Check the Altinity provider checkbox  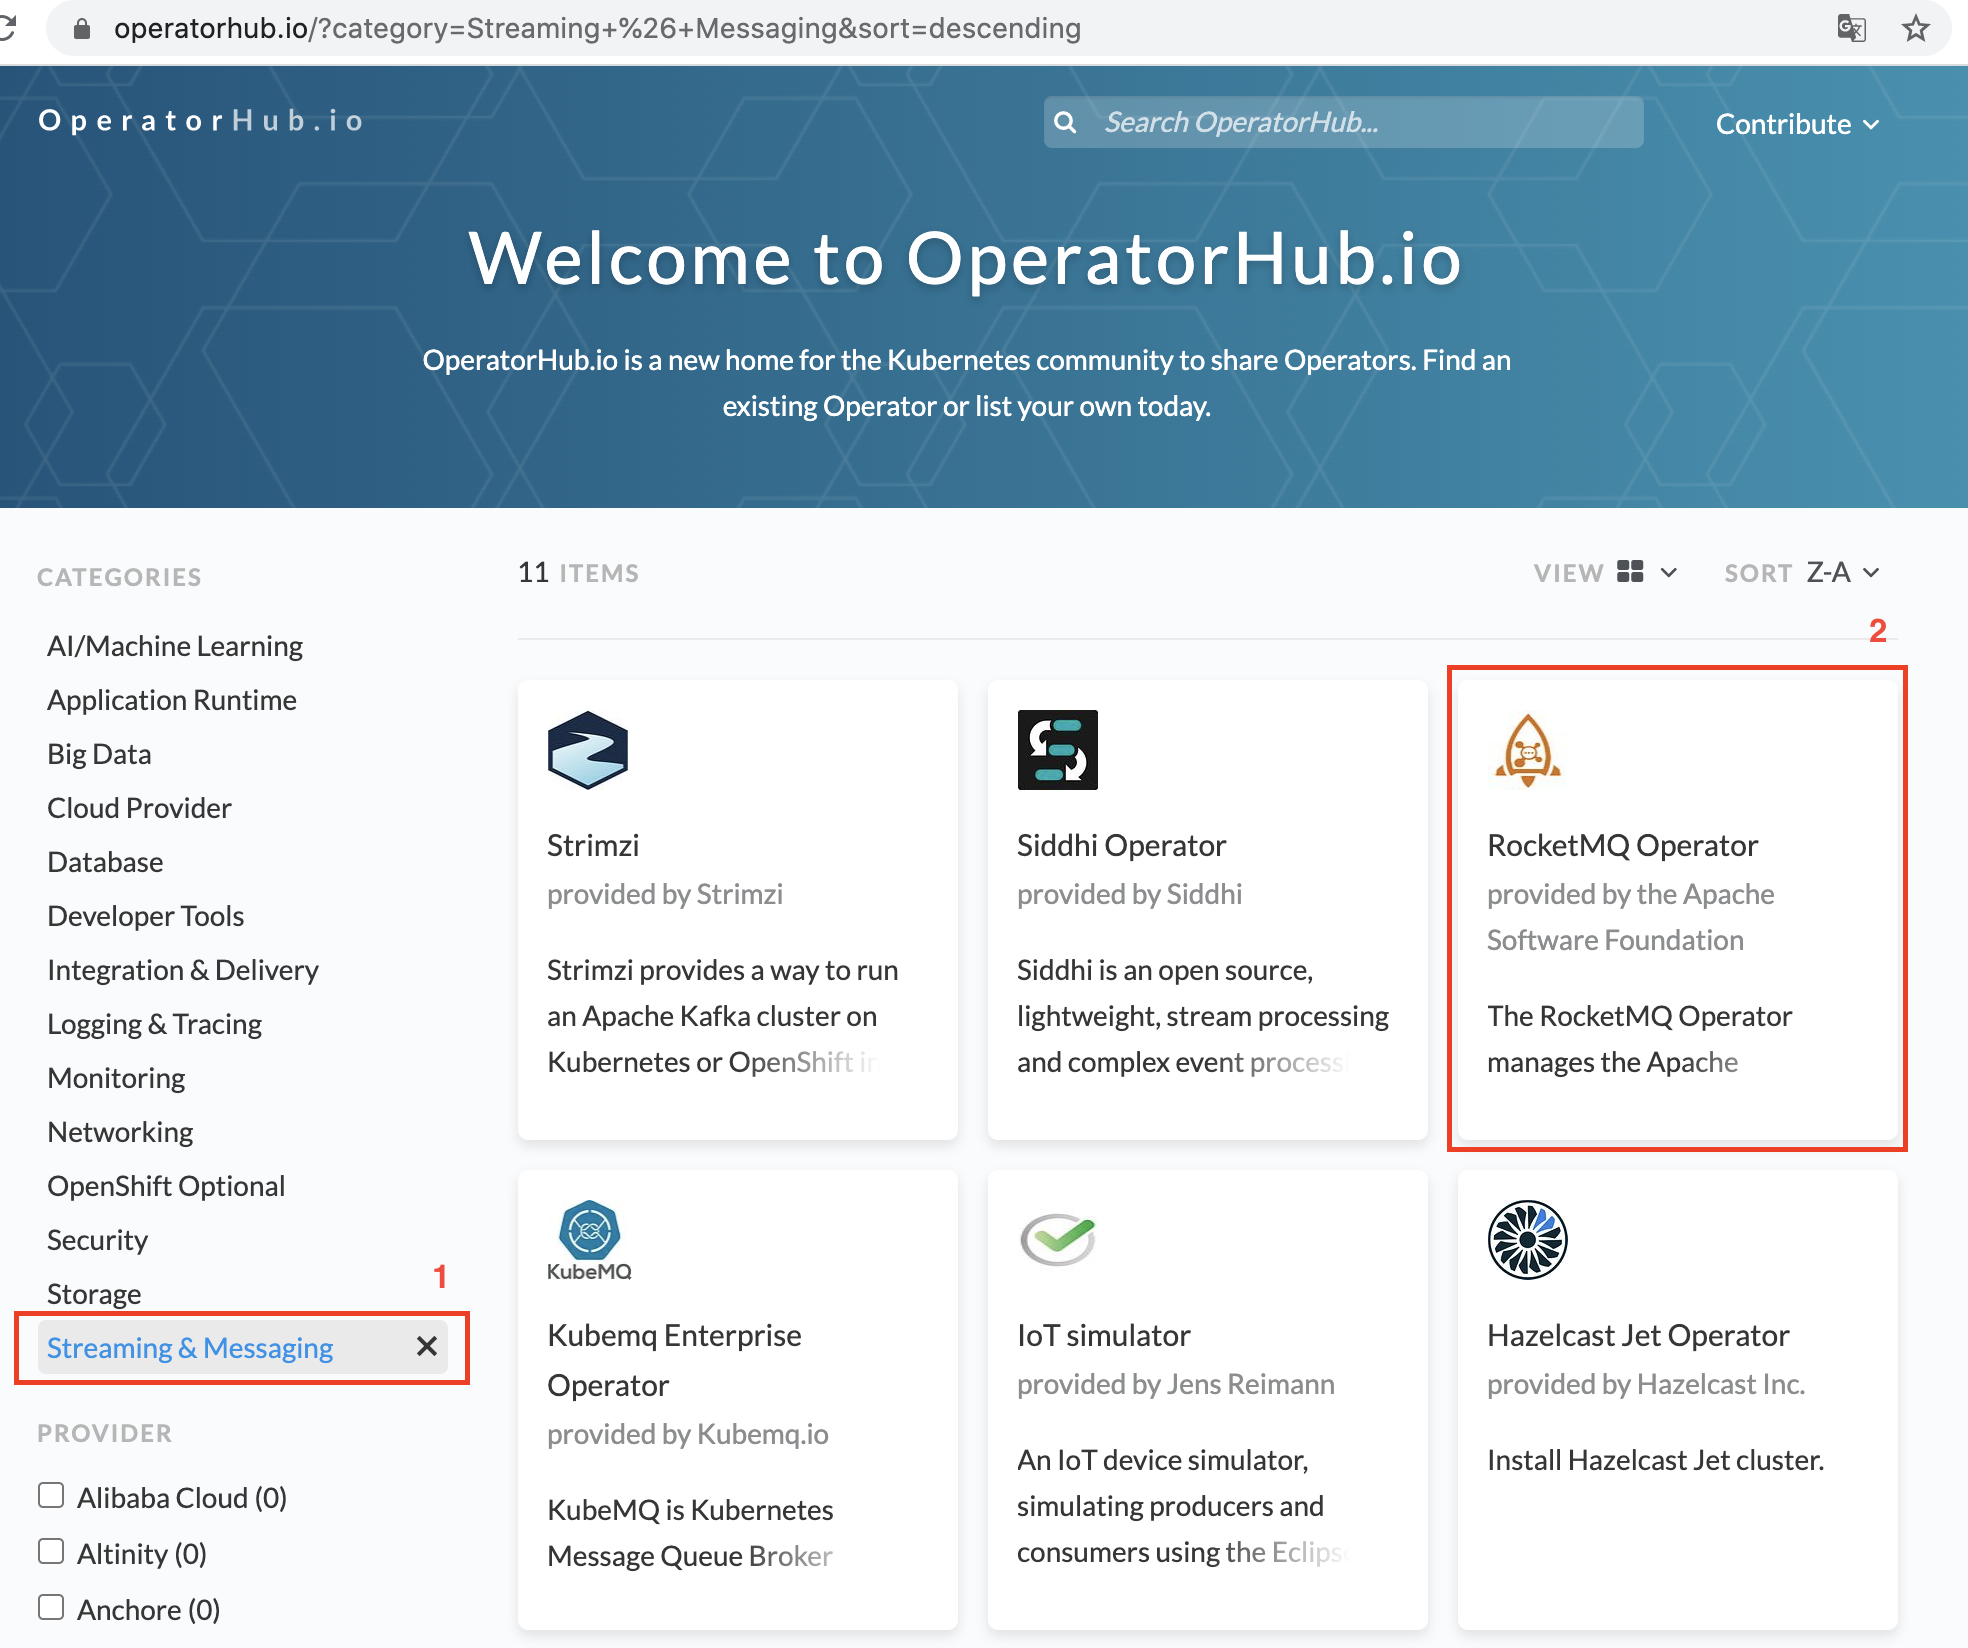[51, 1551]
